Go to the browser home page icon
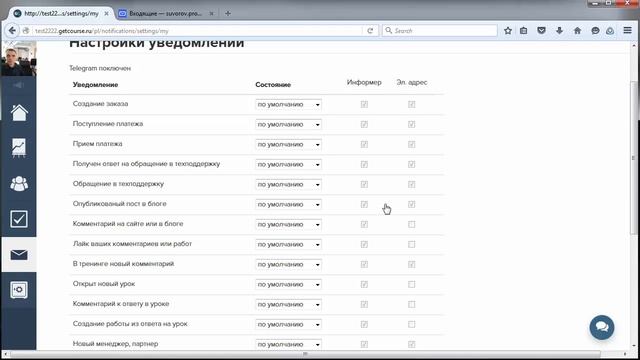This screenshot has width=640, height=360. (577, 31)
